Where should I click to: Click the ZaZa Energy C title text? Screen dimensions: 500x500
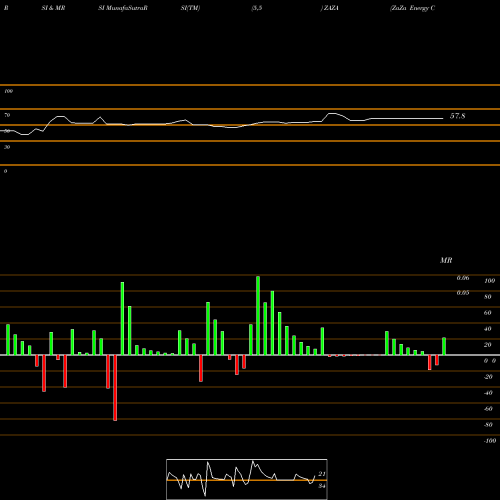point(412,8)
